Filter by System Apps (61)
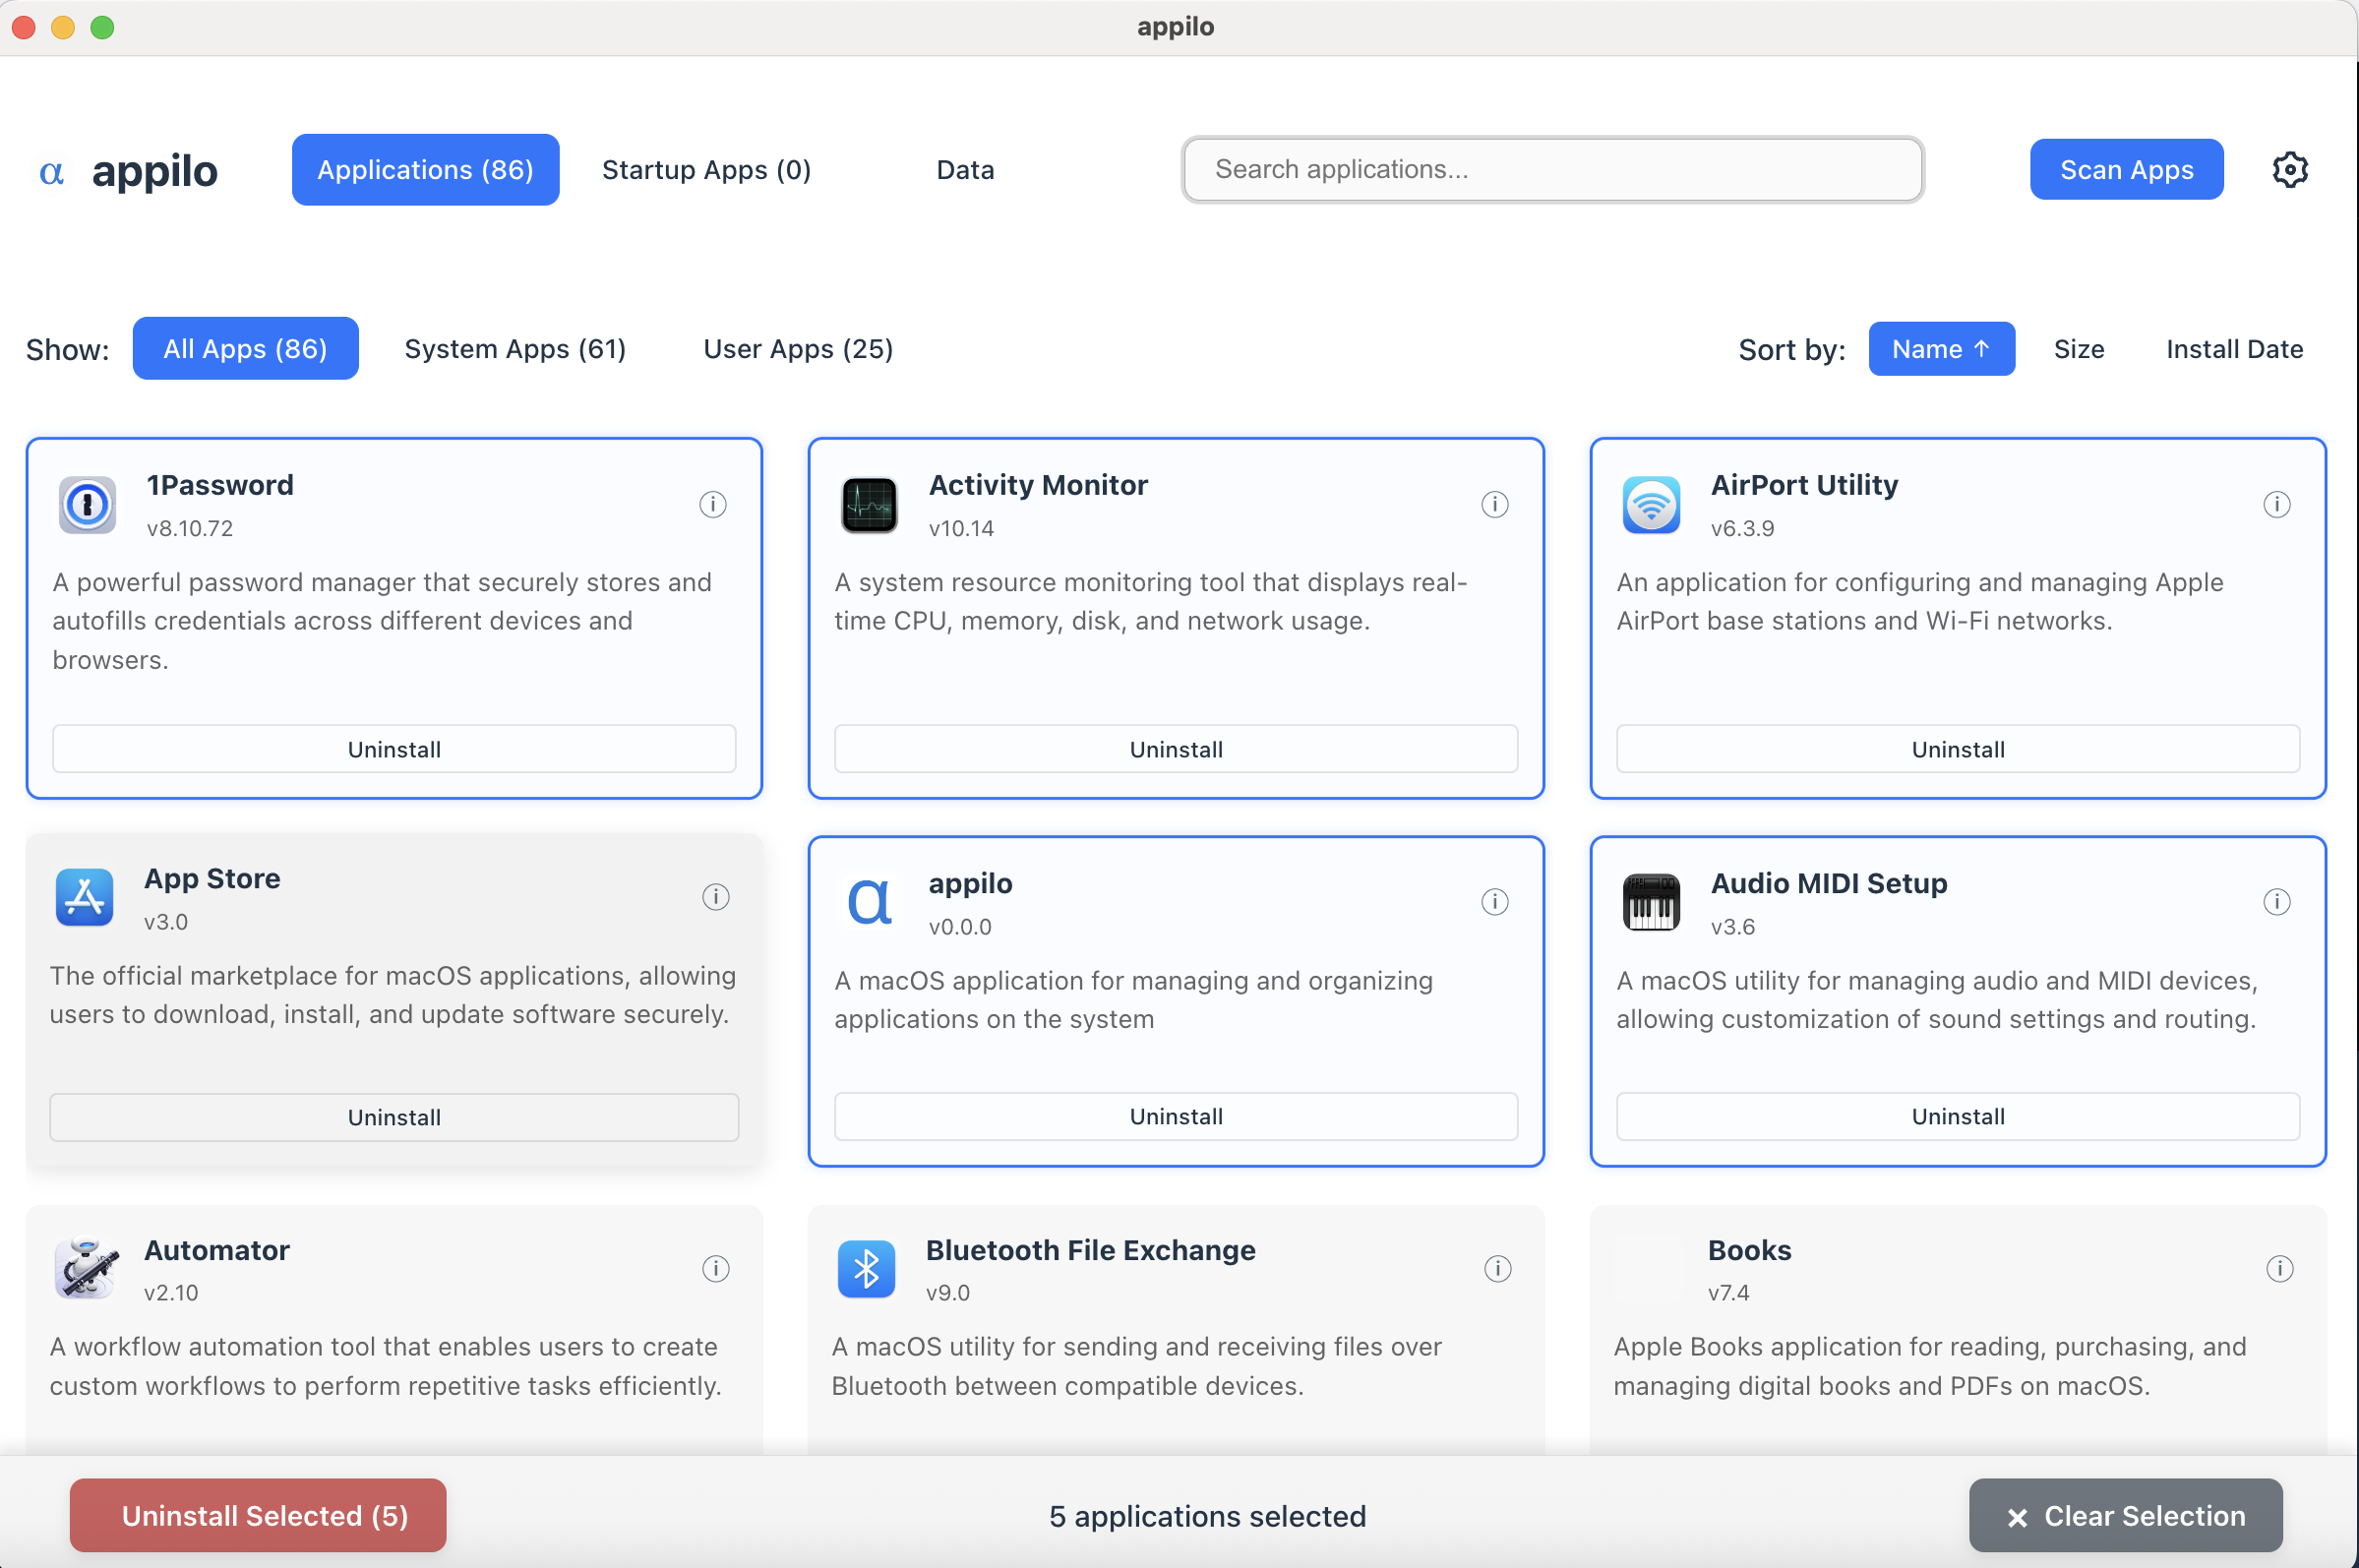This screenshot has width=2359, height=1568. pos(515,348)
